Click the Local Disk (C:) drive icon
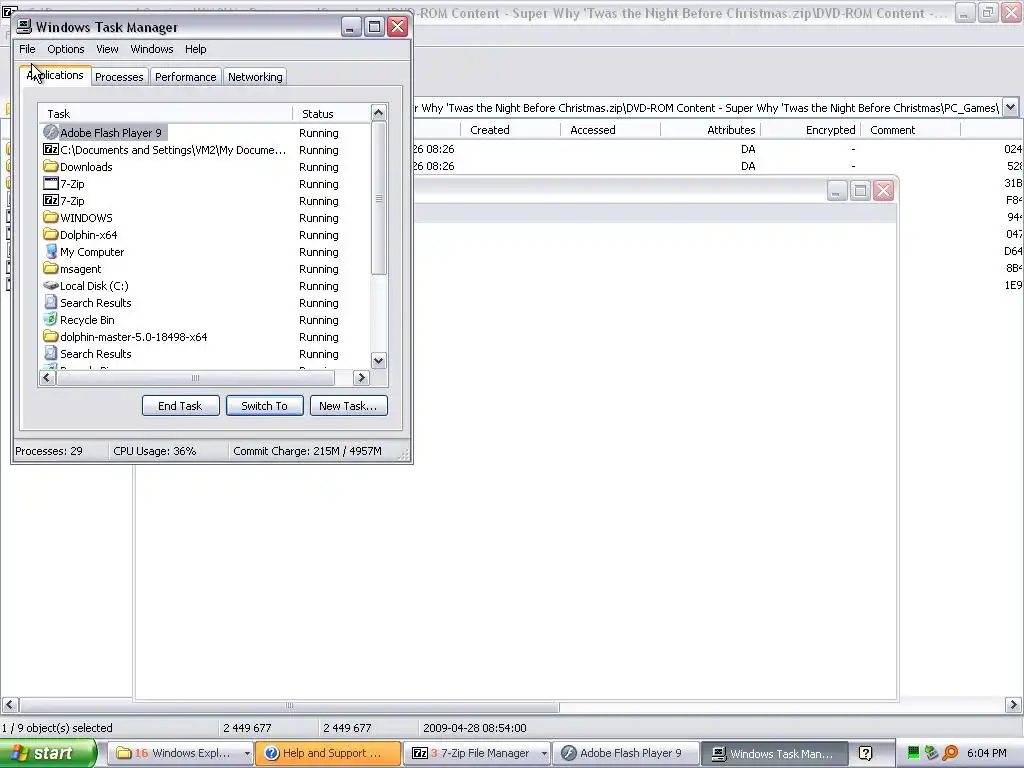The height and width of the screenshot is (768, 1024). click(51, 285)
